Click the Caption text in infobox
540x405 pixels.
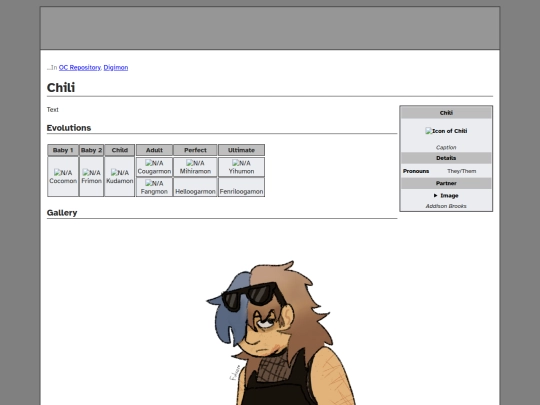coord(446,147)
